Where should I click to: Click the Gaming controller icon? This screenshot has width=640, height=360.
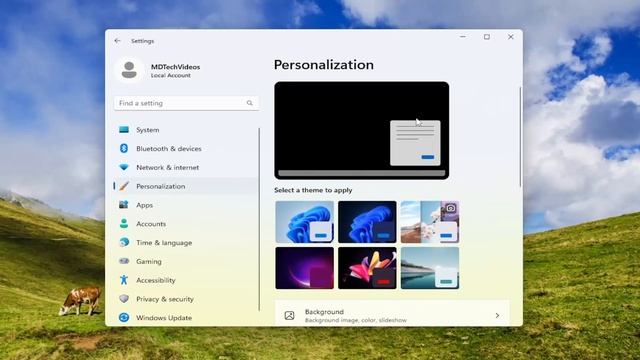coord(124,261)
